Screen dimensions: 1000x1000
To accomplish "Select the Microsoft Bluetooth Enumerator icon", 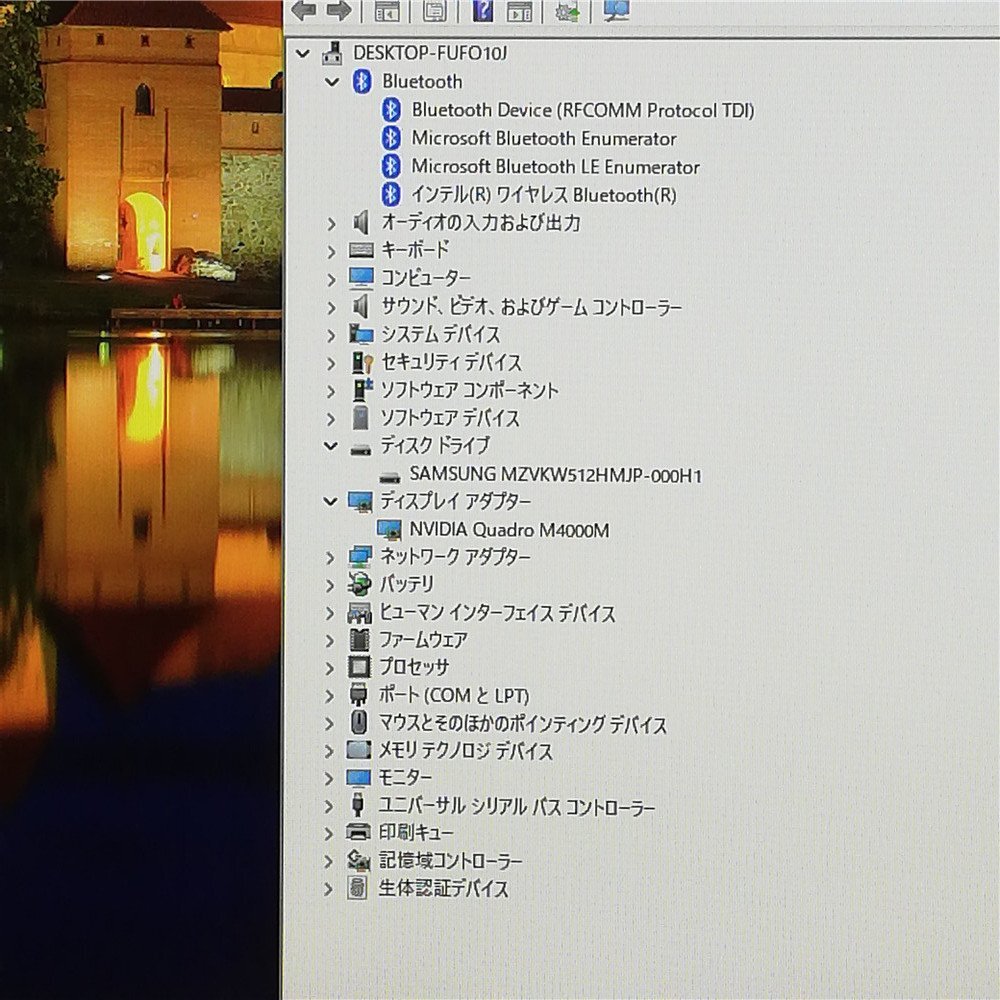I will 391,138.
